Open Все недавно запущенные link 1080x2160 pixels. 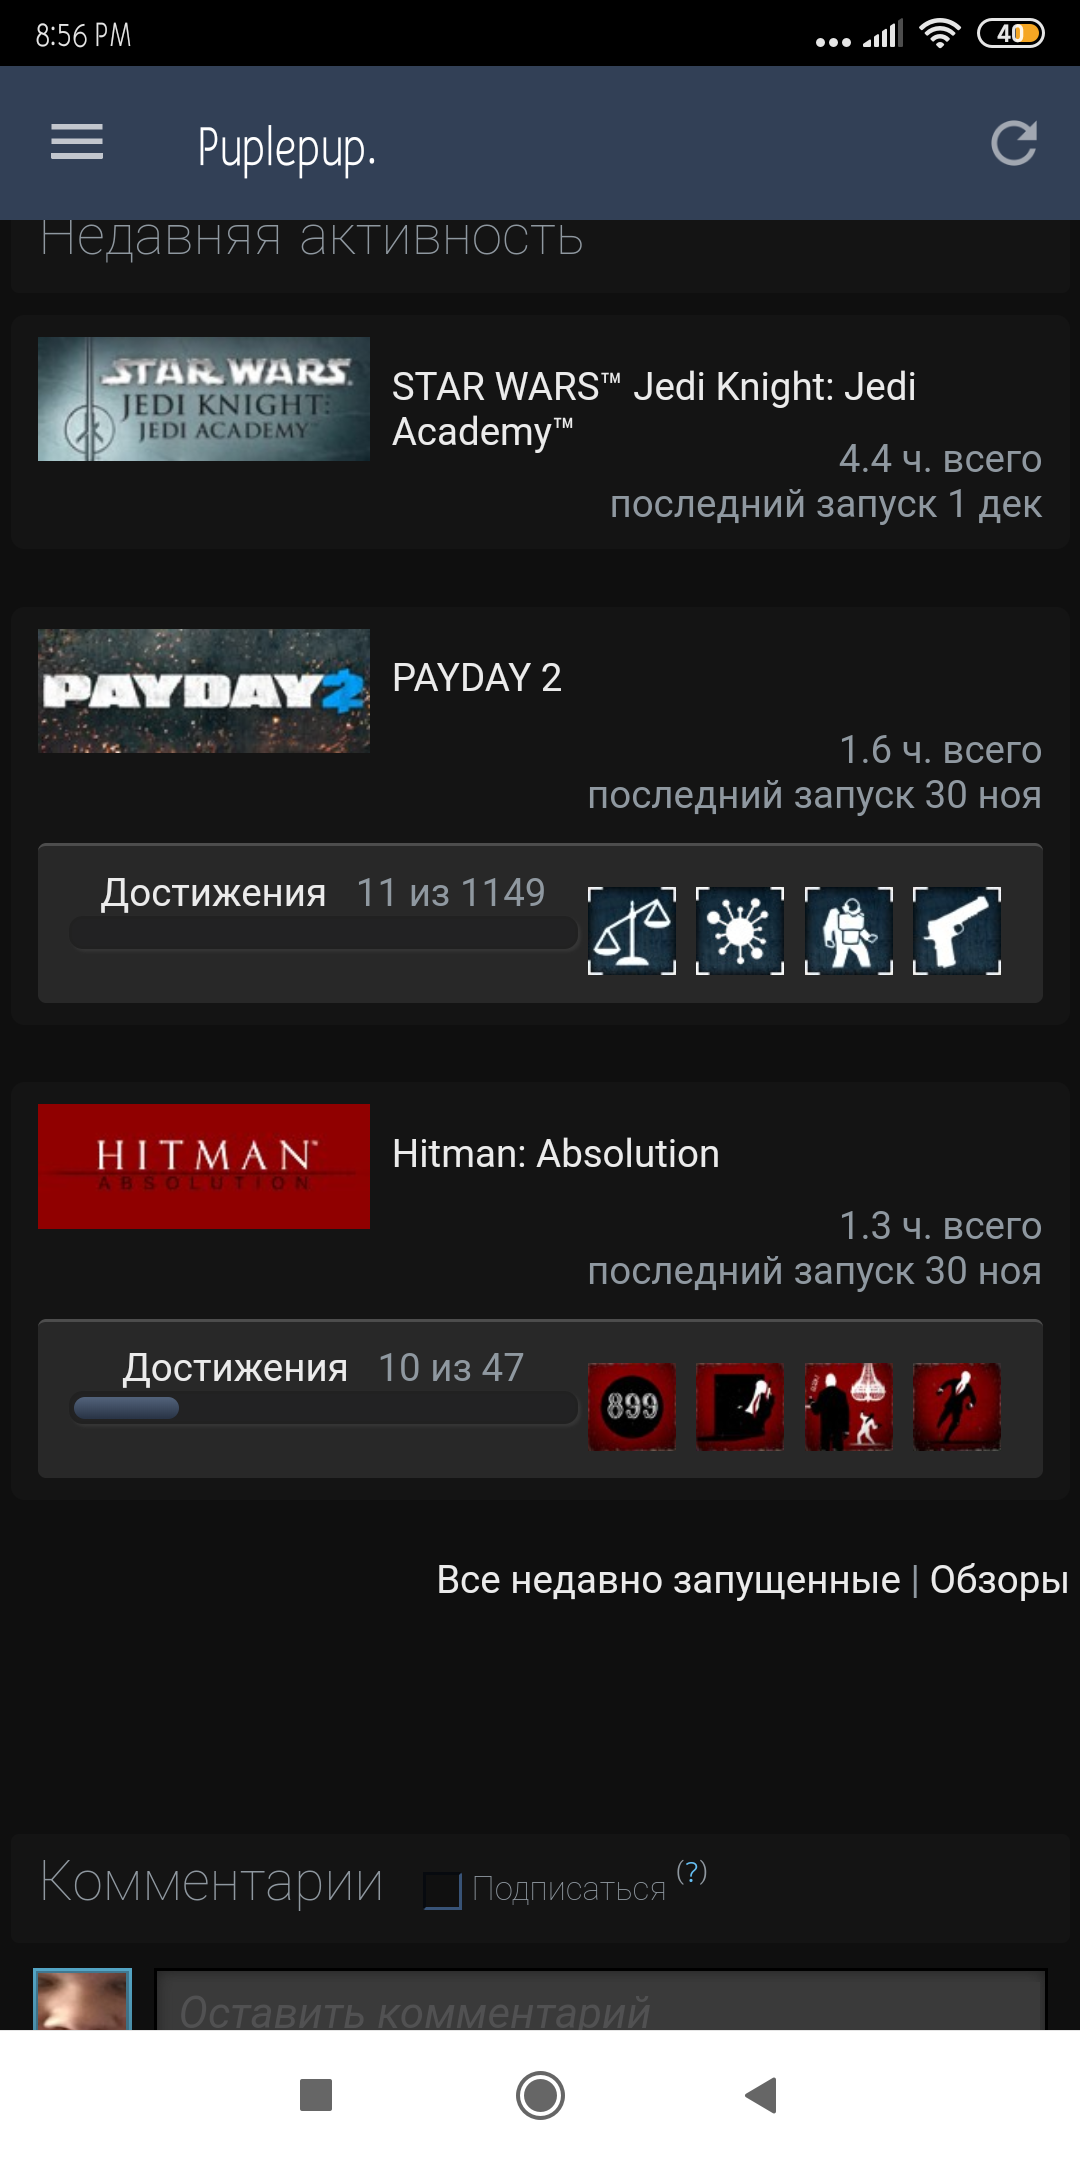pos(668,1580)
